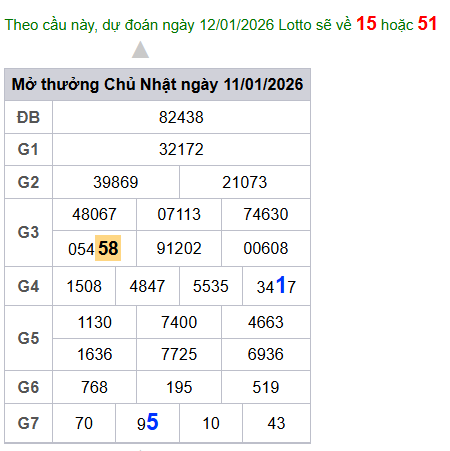450x451 pixels.
Task: Select the G7 number 70
Action: click(84, 423)
